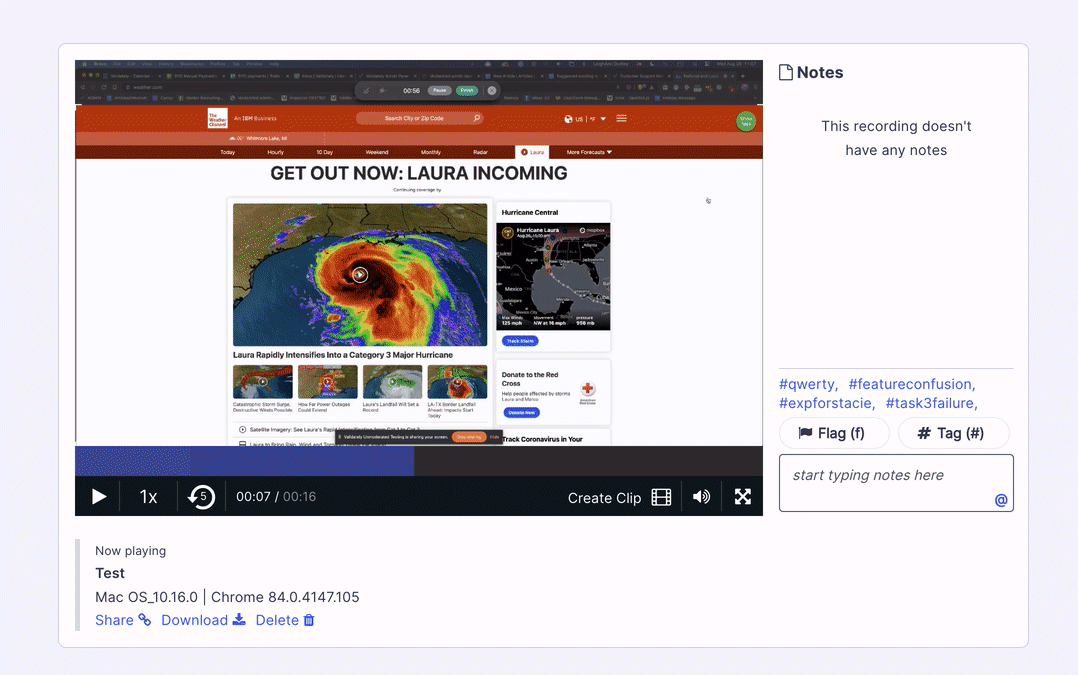Click Stop sharing in the sharing banner

click(x=469, y=436)
